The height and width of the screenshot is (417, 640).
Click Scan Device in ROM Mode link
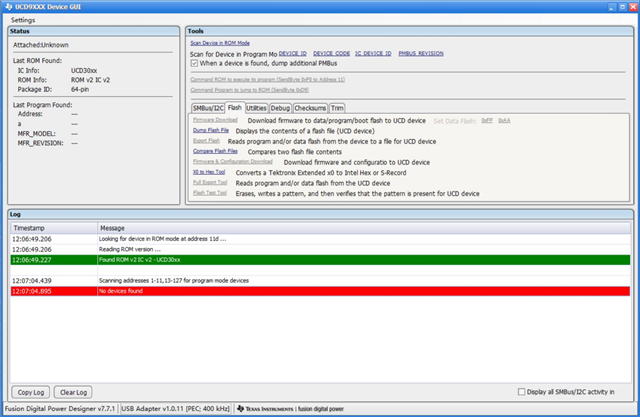point(220,43)
